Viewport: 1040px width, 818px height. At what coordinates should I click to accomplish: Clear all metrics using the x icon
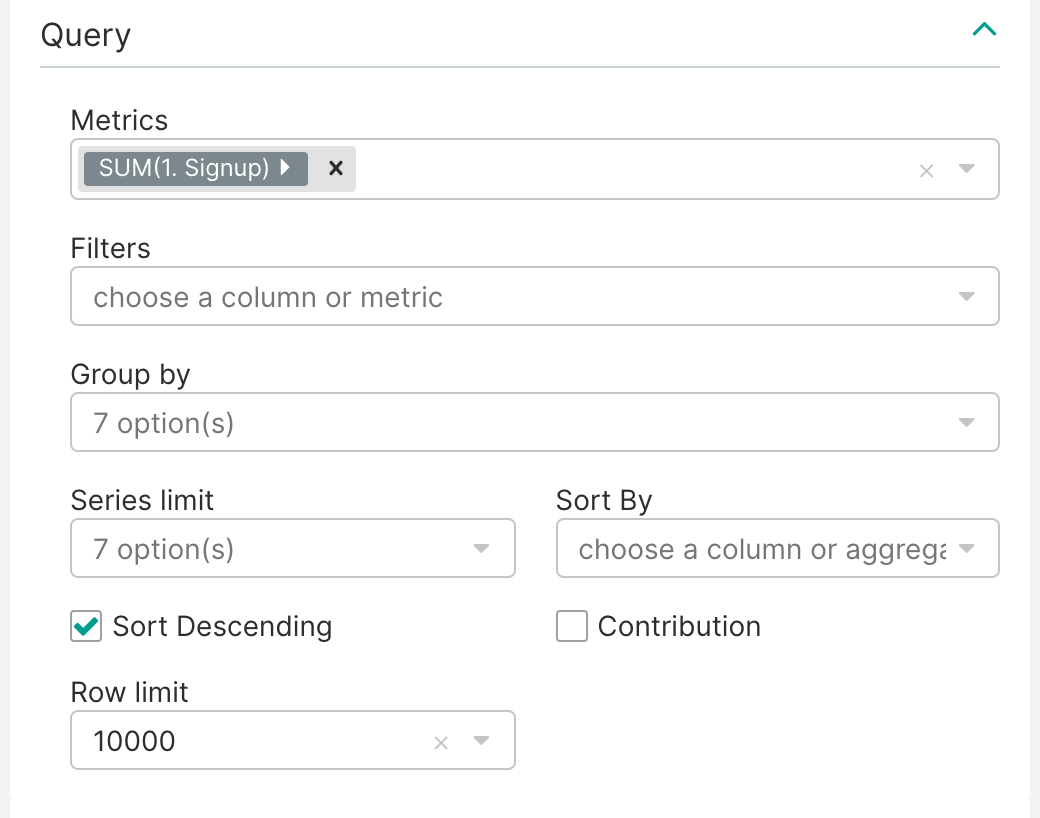(926, 169)
